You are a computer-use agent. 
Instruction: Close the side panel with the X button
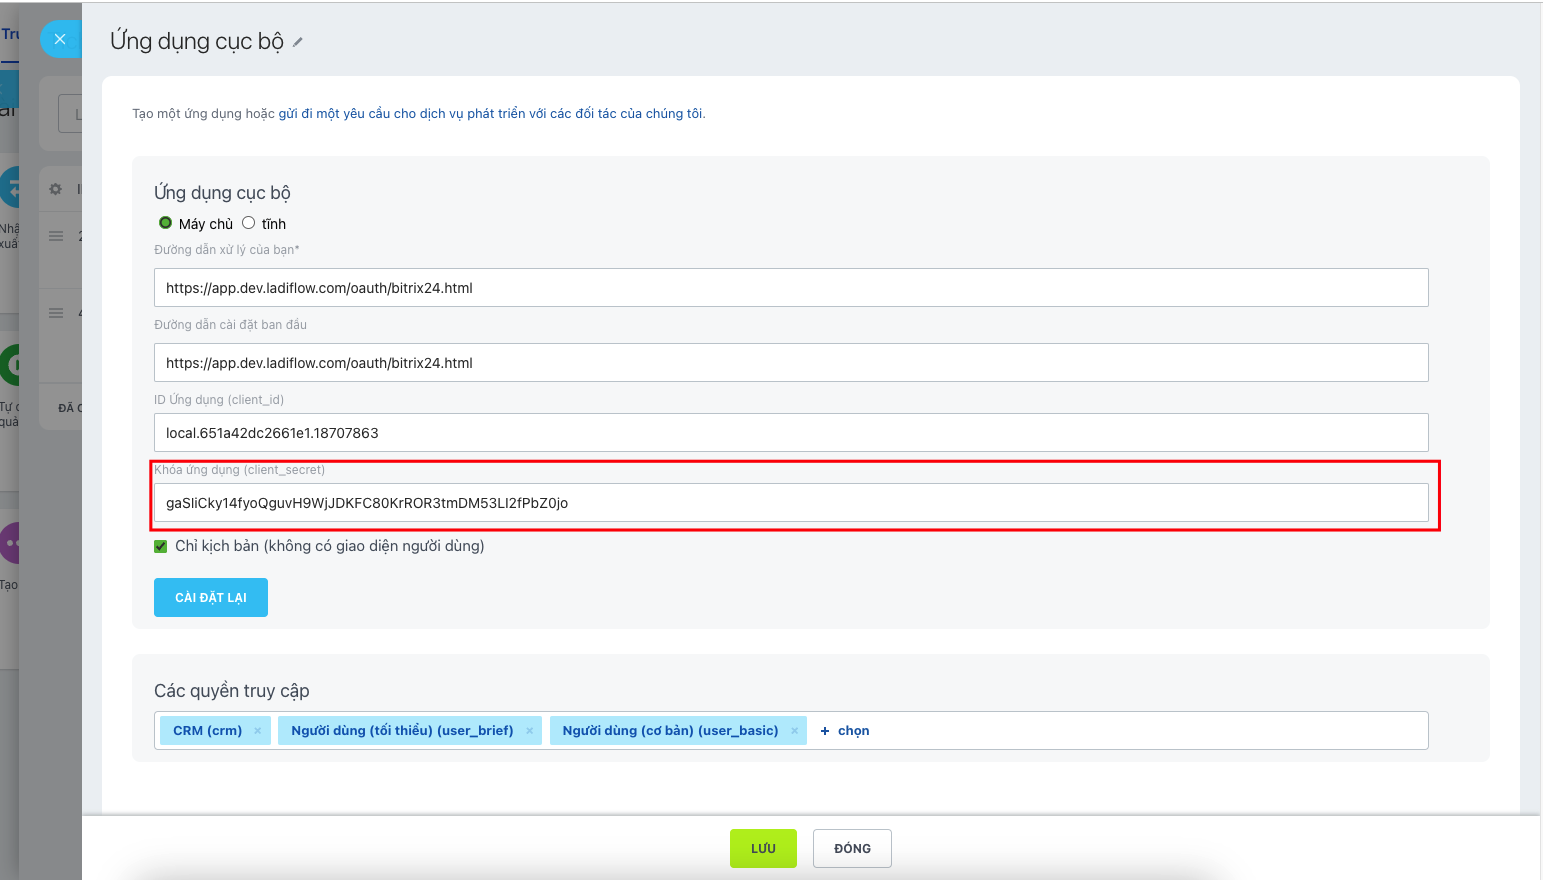(60, 39)
